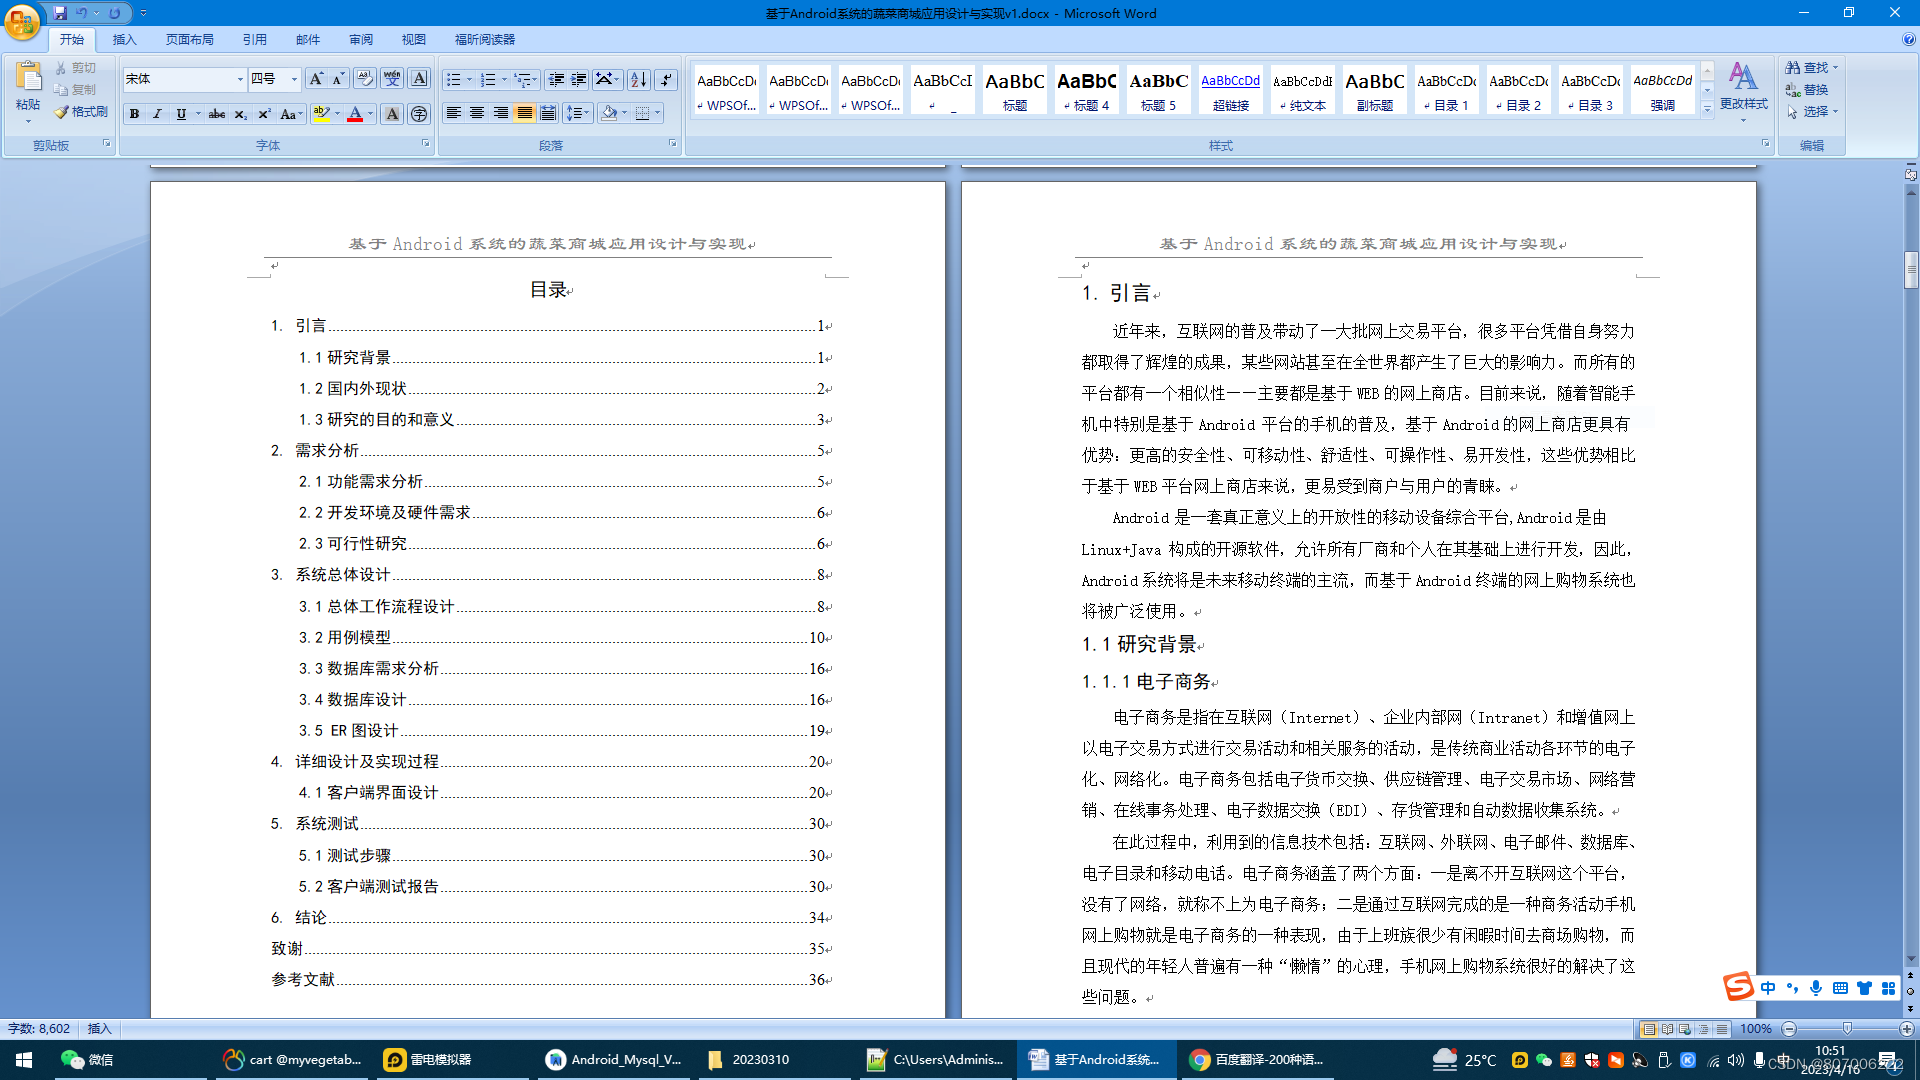1920x1080 pixels.
Task: Expand the line spacing dropdown
Action: [586, 113]
